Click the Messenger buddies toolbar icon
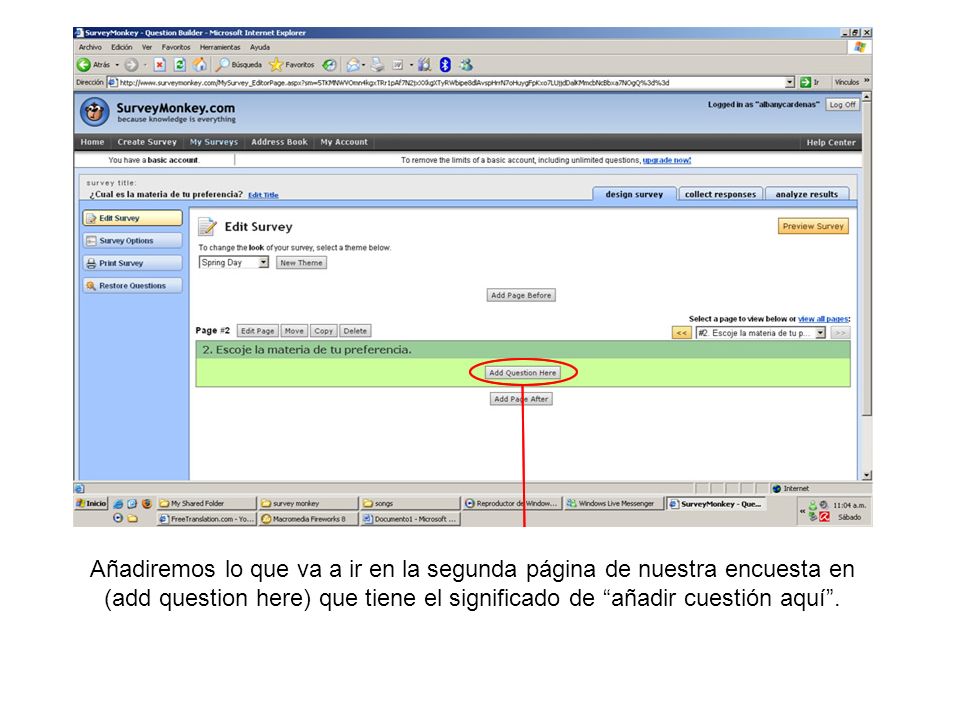 (466, 64)
